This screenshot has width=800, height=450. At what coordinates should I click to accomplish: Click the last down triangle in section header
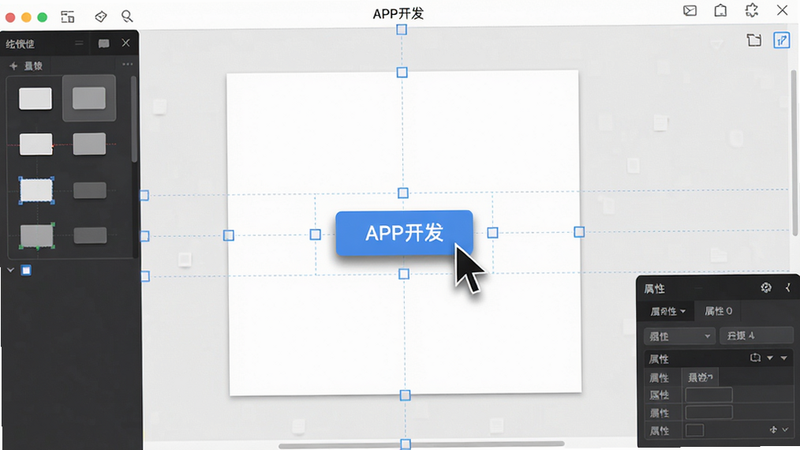pos(784,358)
